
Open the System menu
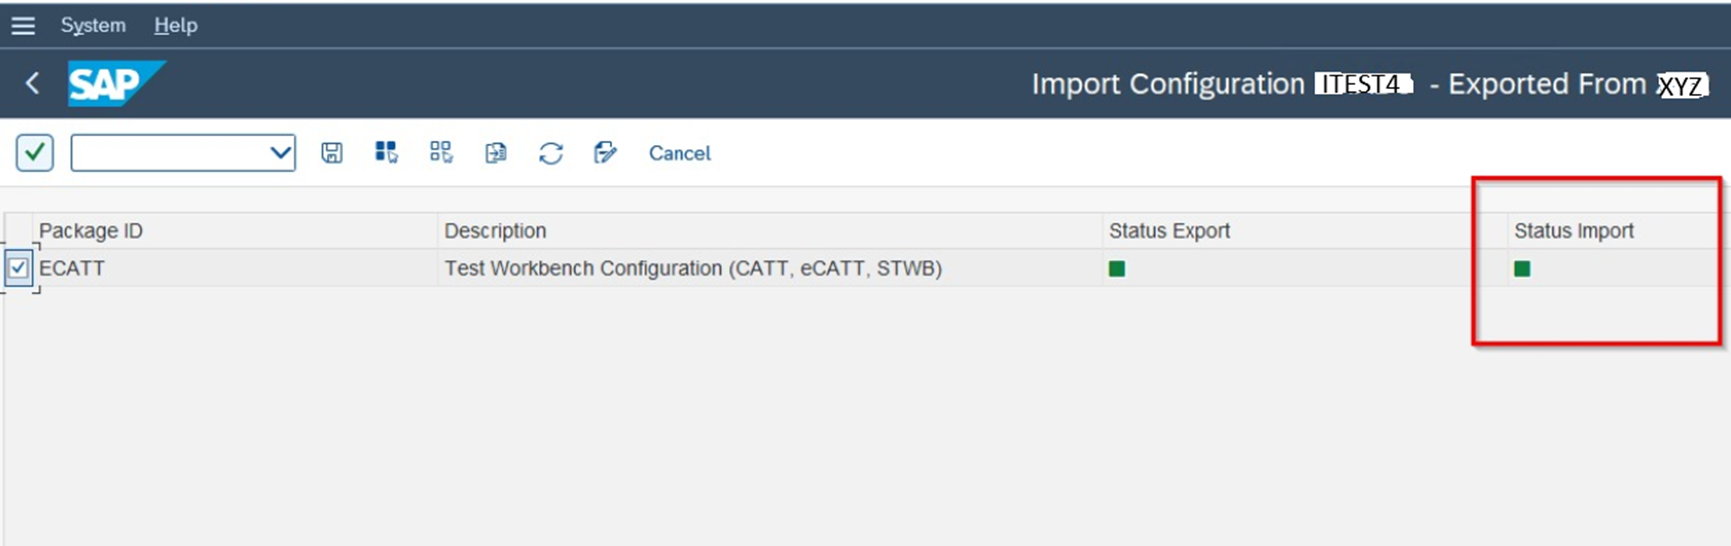pyautogui.click(x=93, y=26)
